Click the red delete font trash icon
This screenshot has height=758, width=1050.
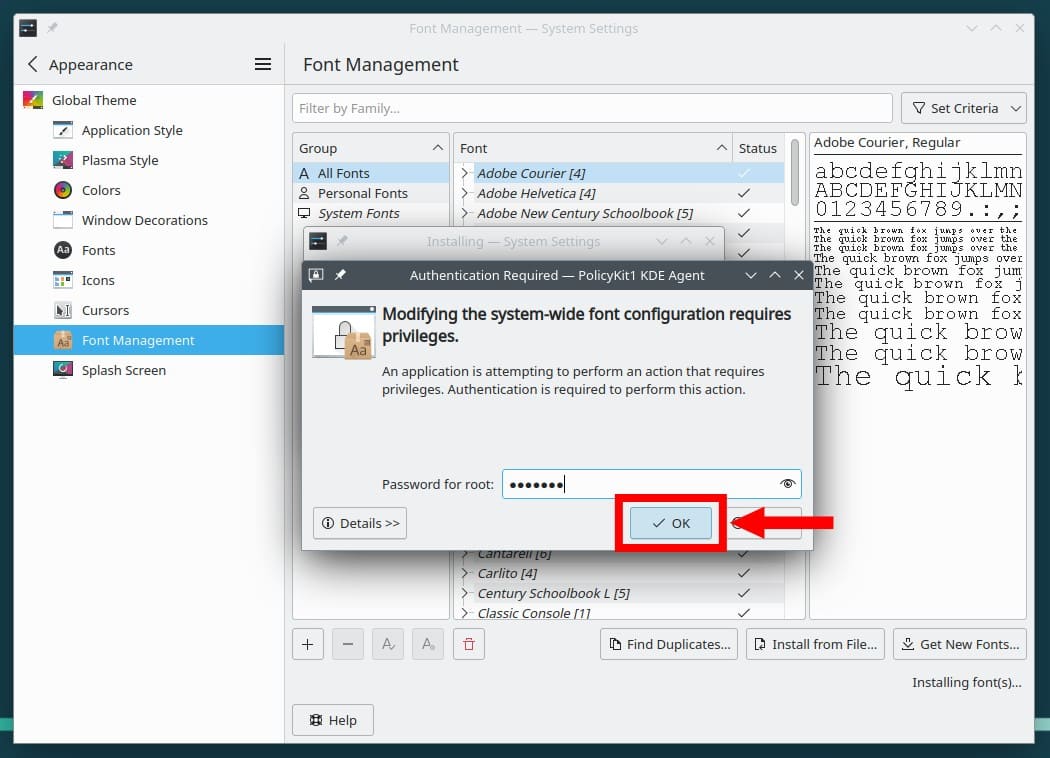click(x=468, y=644)
